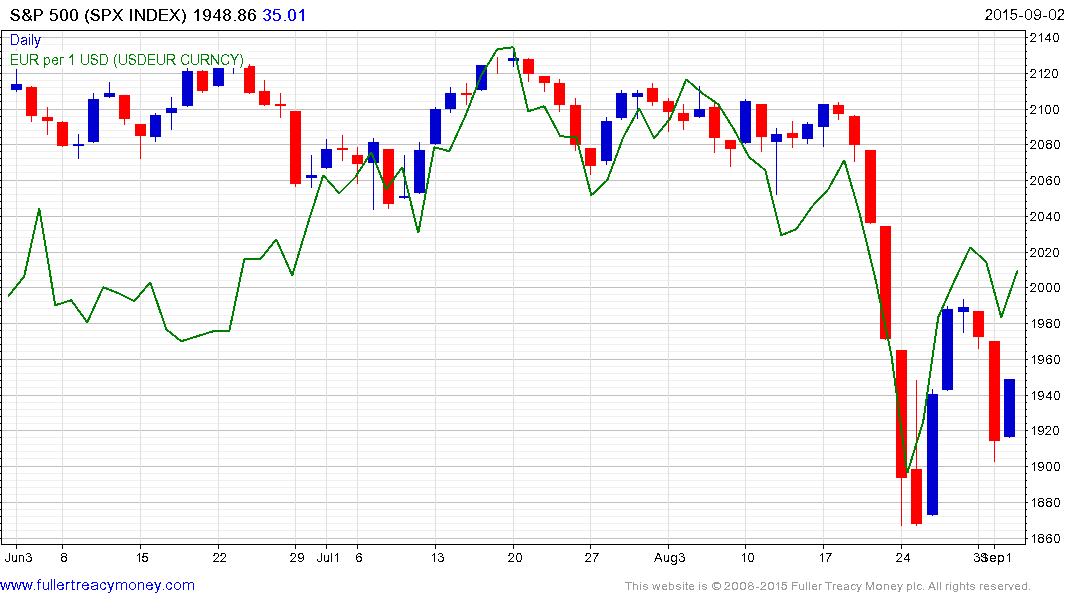Click the date label 8 in June
This screenshot has width=1075, height=600.
[64, 557]
